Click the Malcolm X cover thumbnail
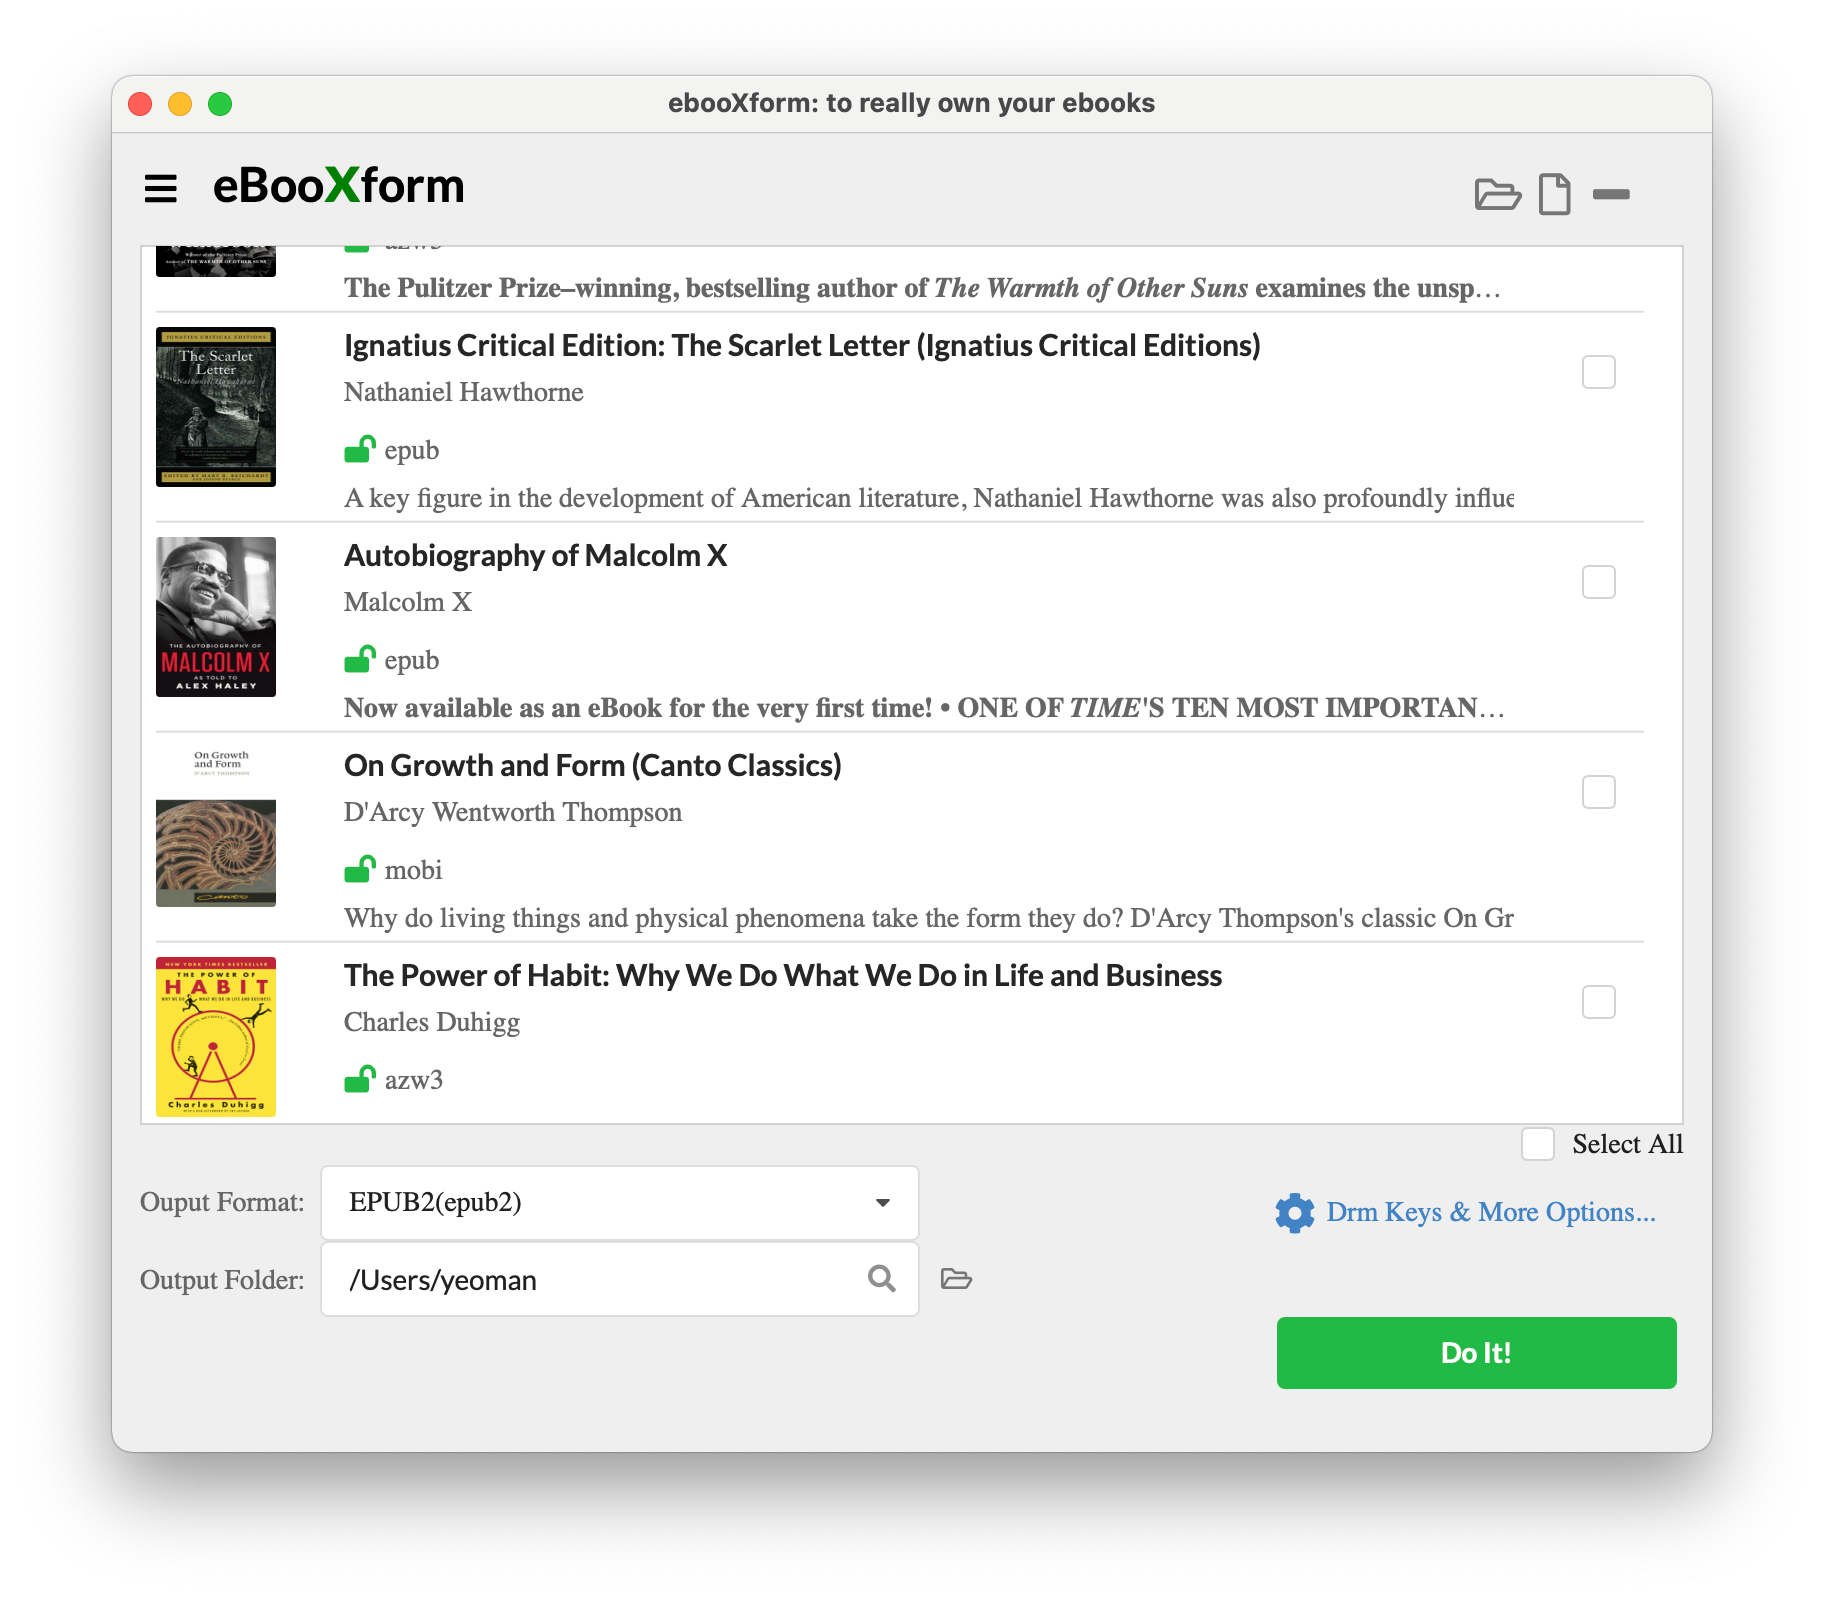 point(216,617)
